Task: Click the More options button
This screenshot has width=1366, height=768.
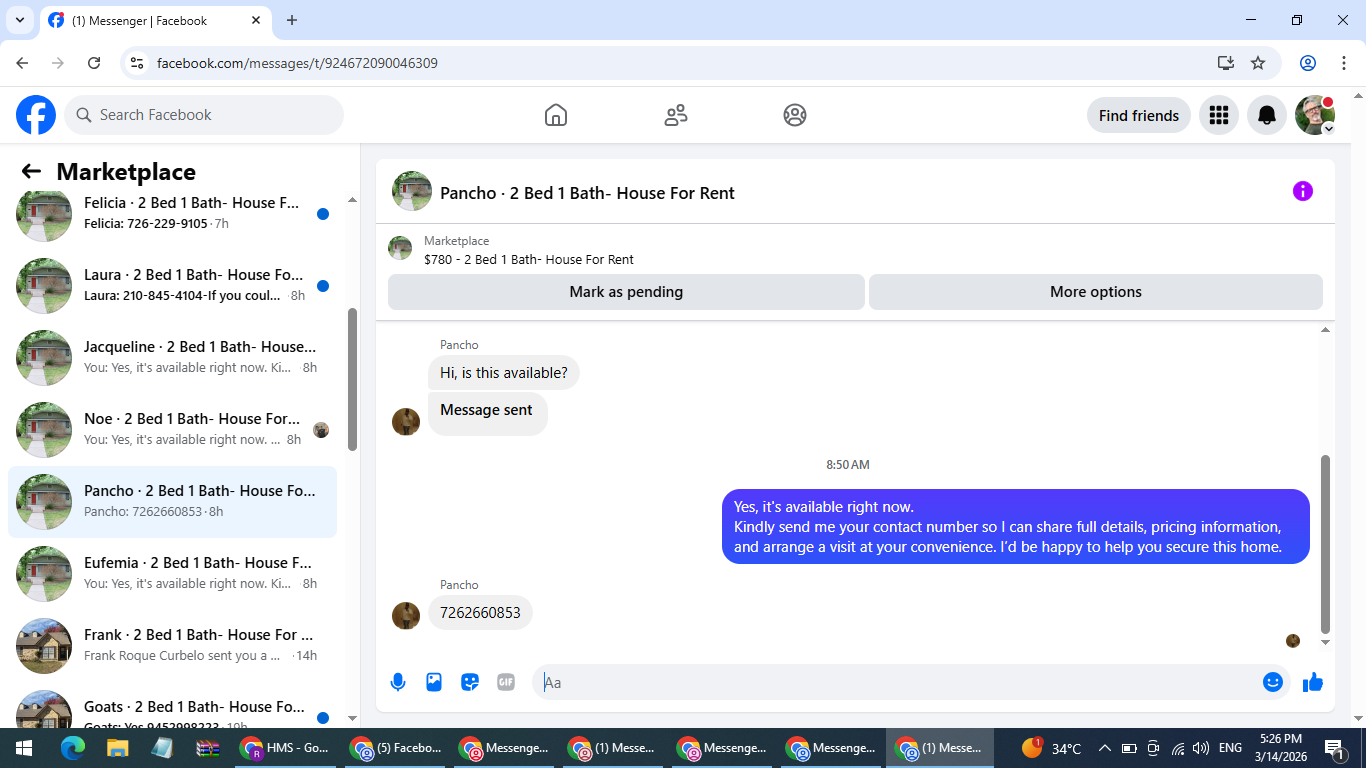Action: [x=1096, y=292]
